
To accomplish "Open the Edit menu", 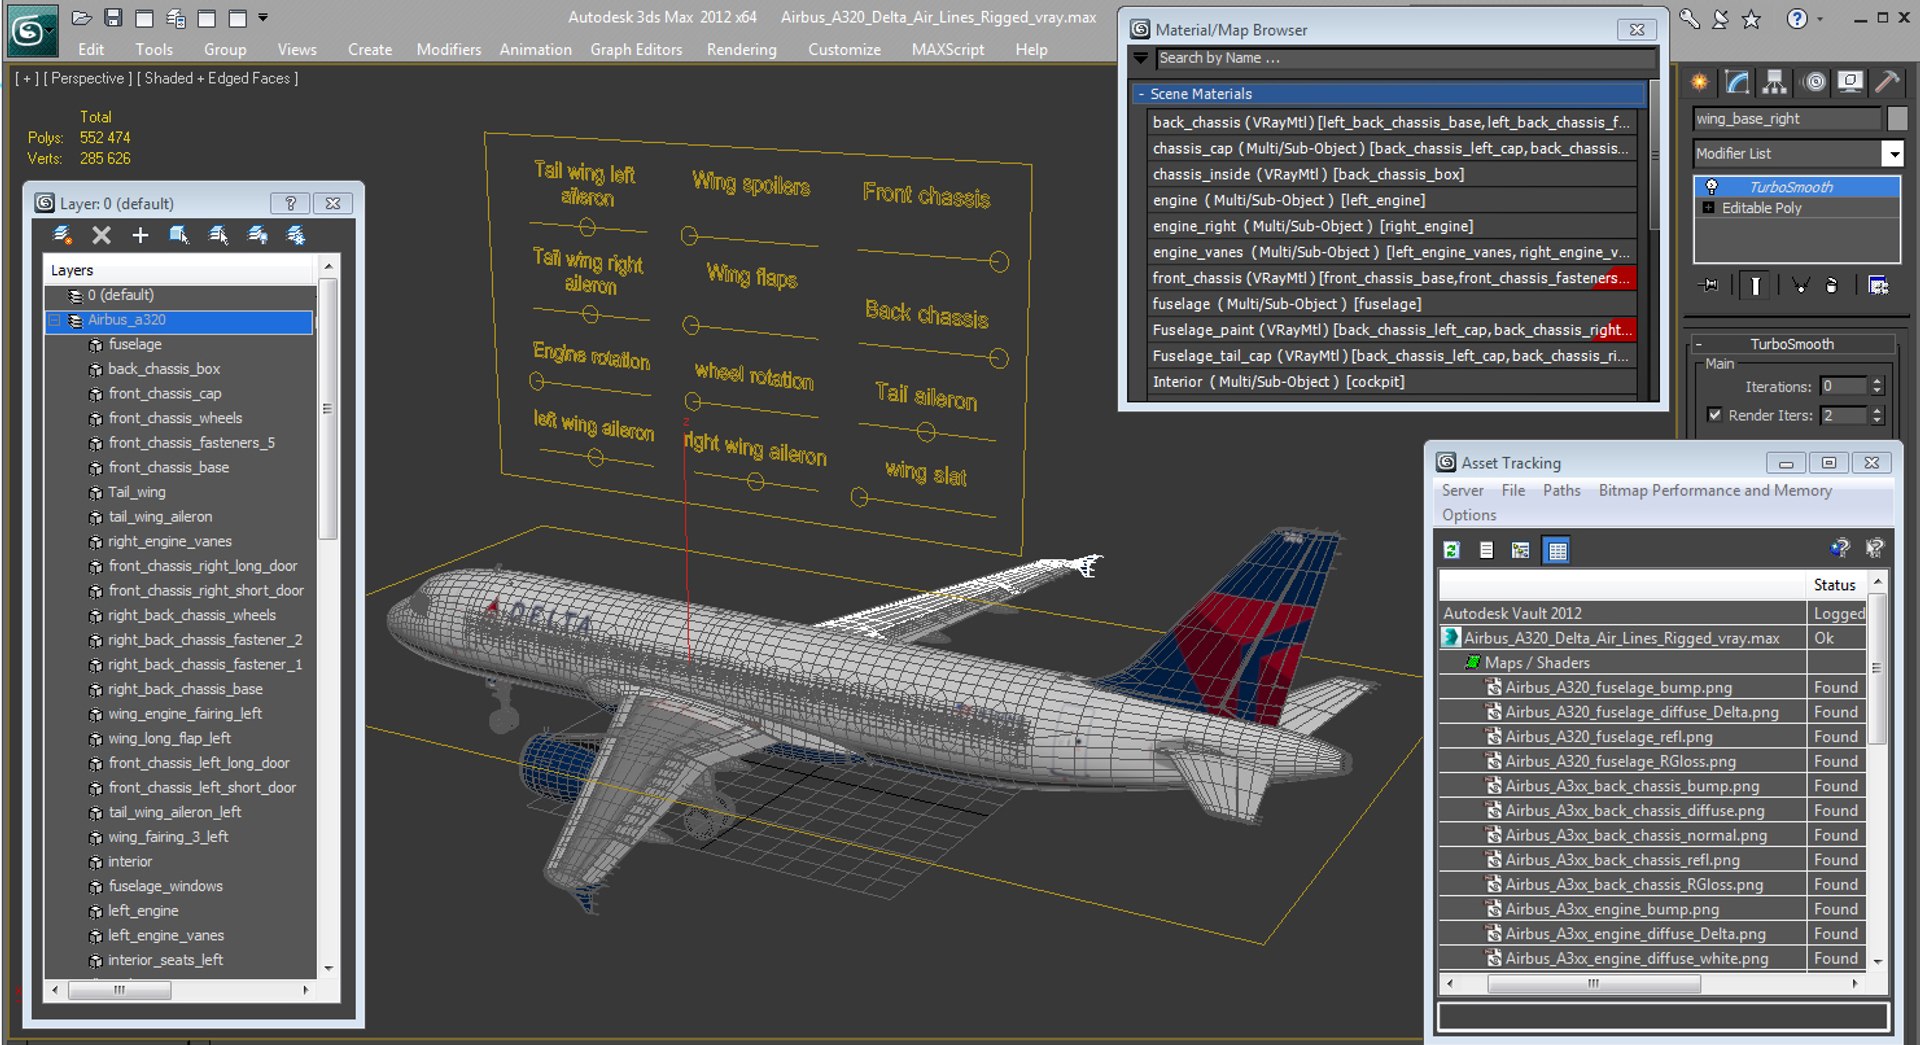I will pyautogui.click(x=91, y=49).
